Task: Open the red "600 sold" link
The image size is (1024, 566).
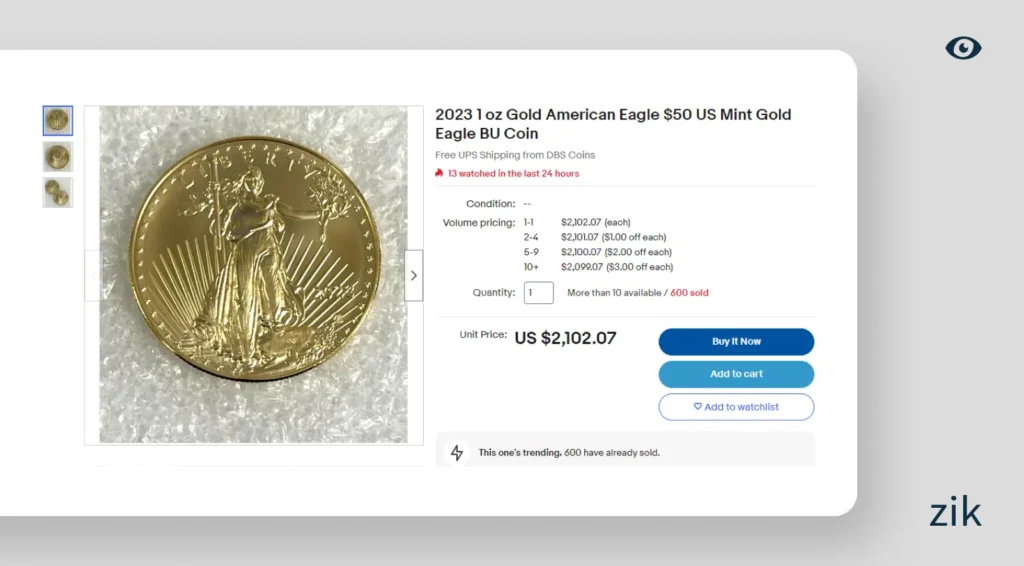Action: tap(689, 293)
